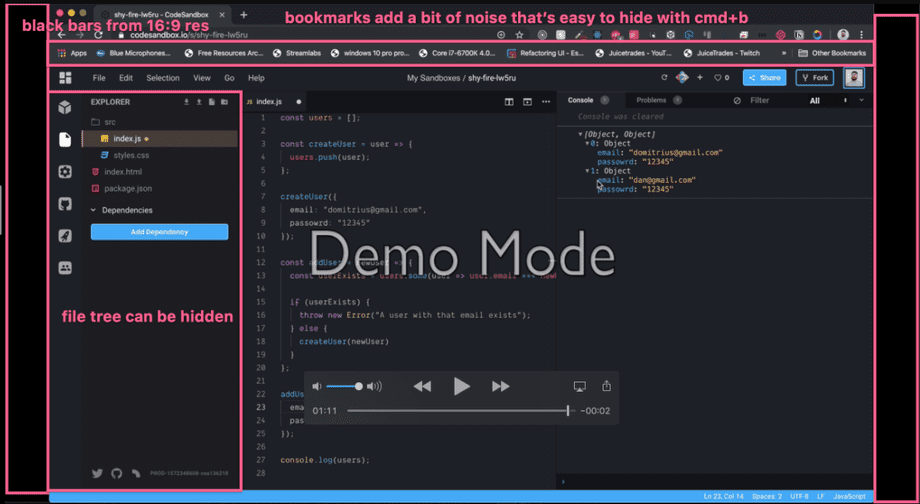Click the Chrome back arrow
This screenshot has height=504, width=920.
(x=61, y=35)
